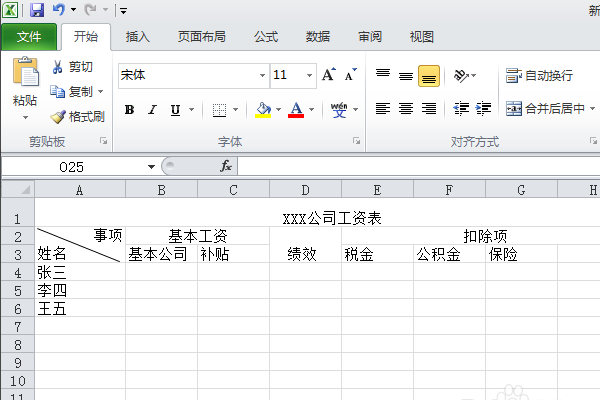This screenshot has height=400, width=600.
Task: Expand the font size dropdown 11
Action: (x=309, y=75)
